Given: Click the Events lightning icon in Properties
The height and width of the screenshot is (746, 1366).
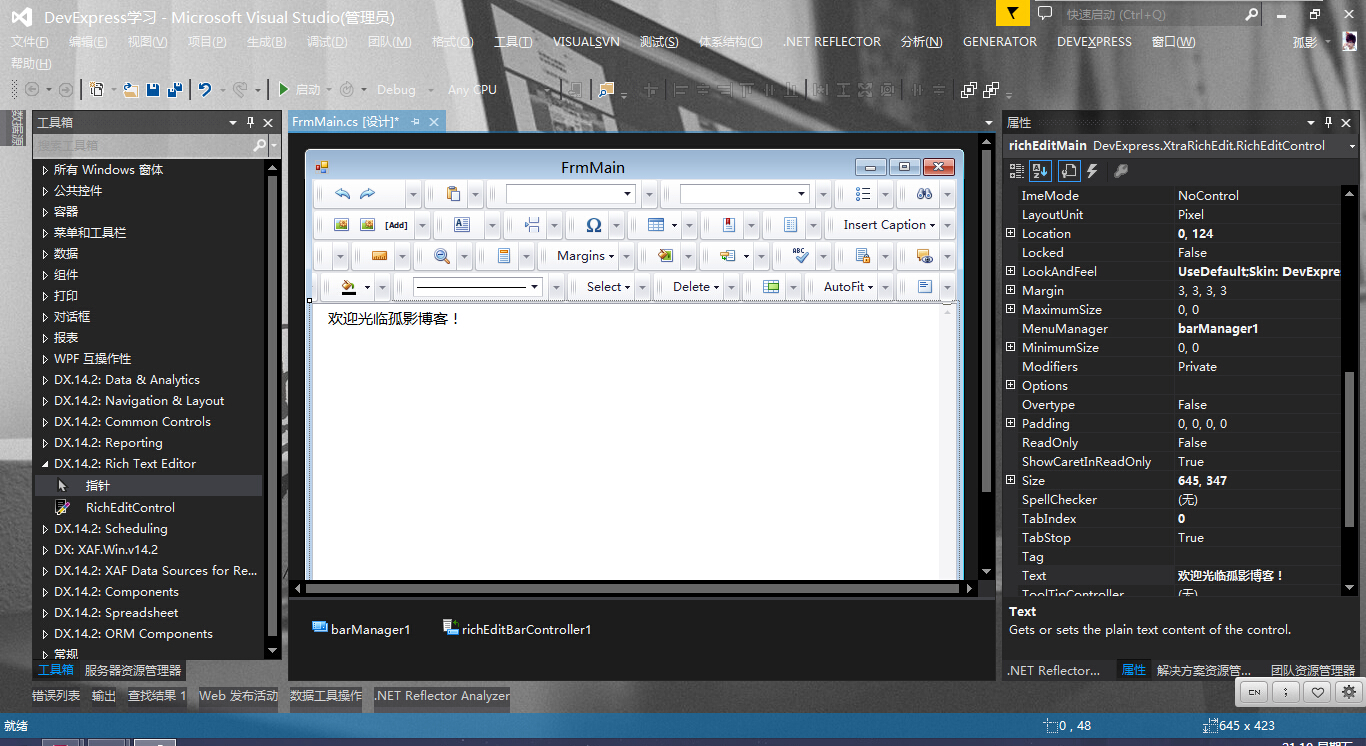Looking at the screenshot, I should pyautogui.click(x=1092, y=171).
